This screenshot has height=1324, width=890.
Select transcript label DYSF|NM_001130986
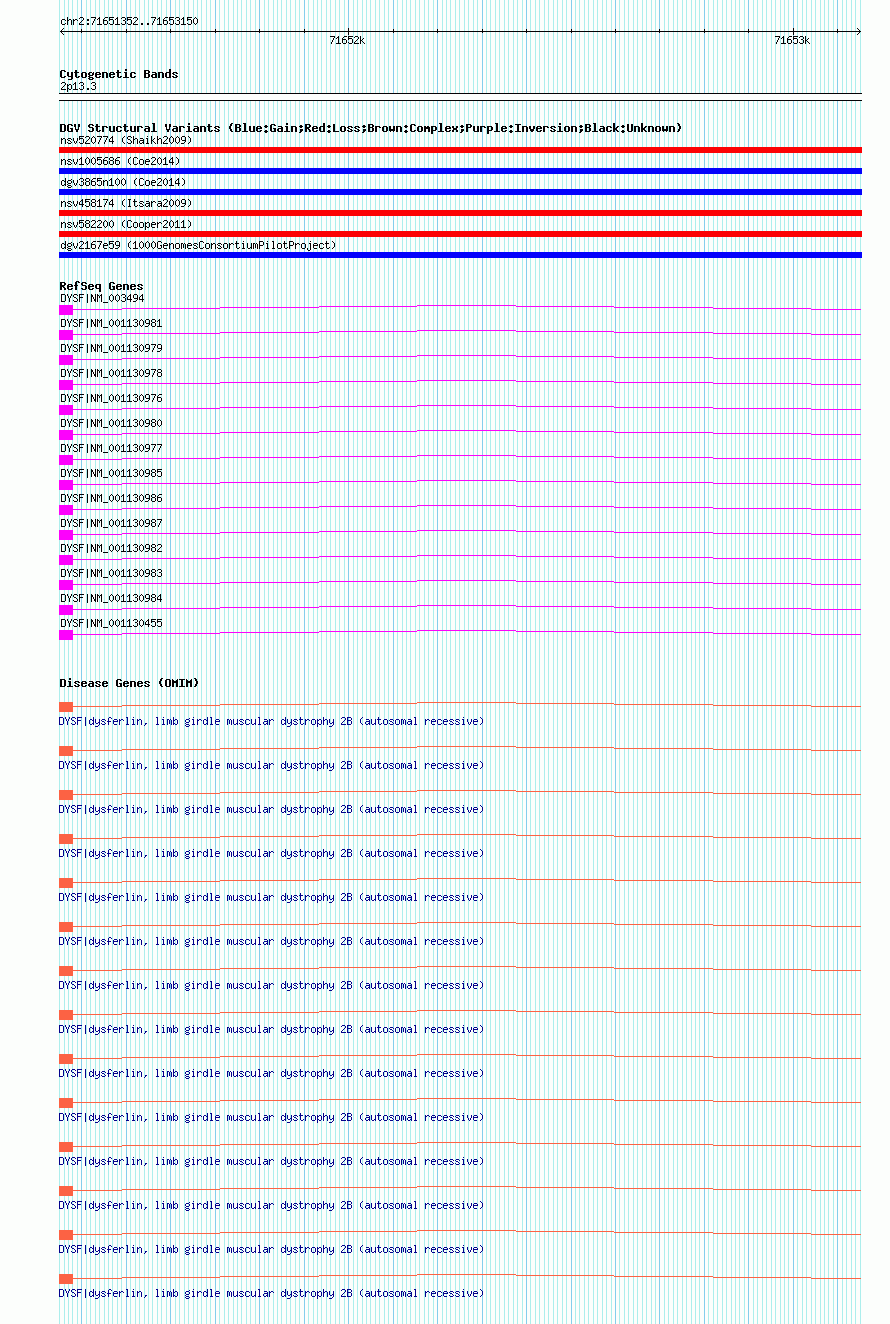[x=111, y=498]
